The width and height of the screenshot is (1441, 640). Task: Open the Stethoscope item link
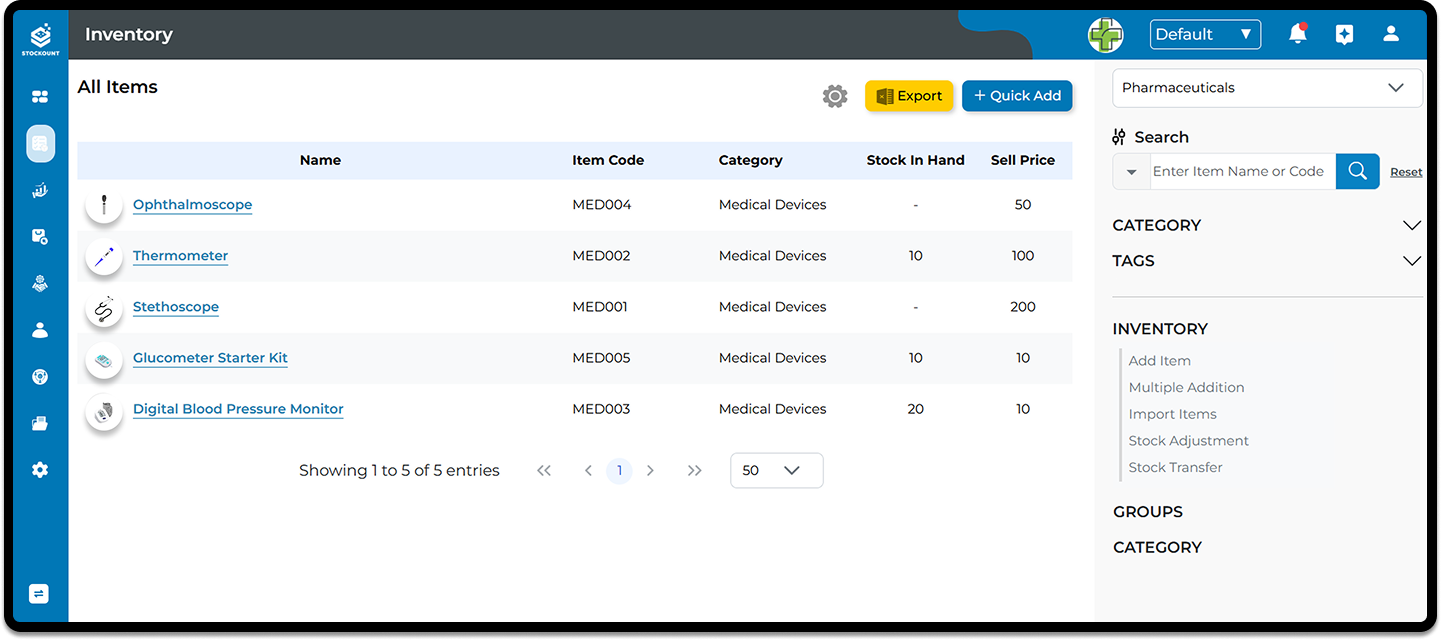[x=176, y=306]
